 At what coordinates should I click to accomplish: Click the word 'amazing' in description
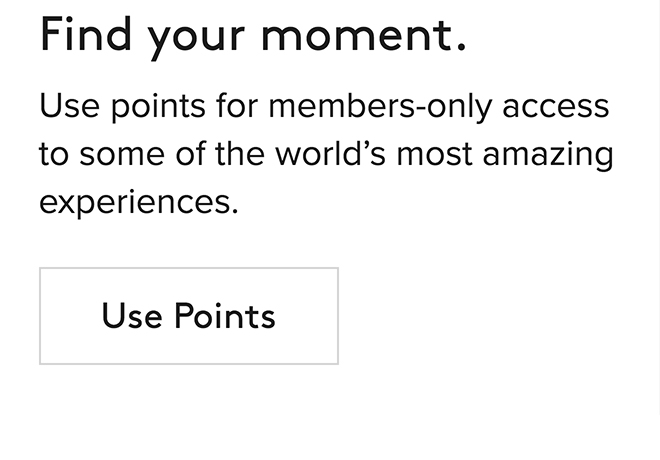pyautogui.click(x=548, y=155)
